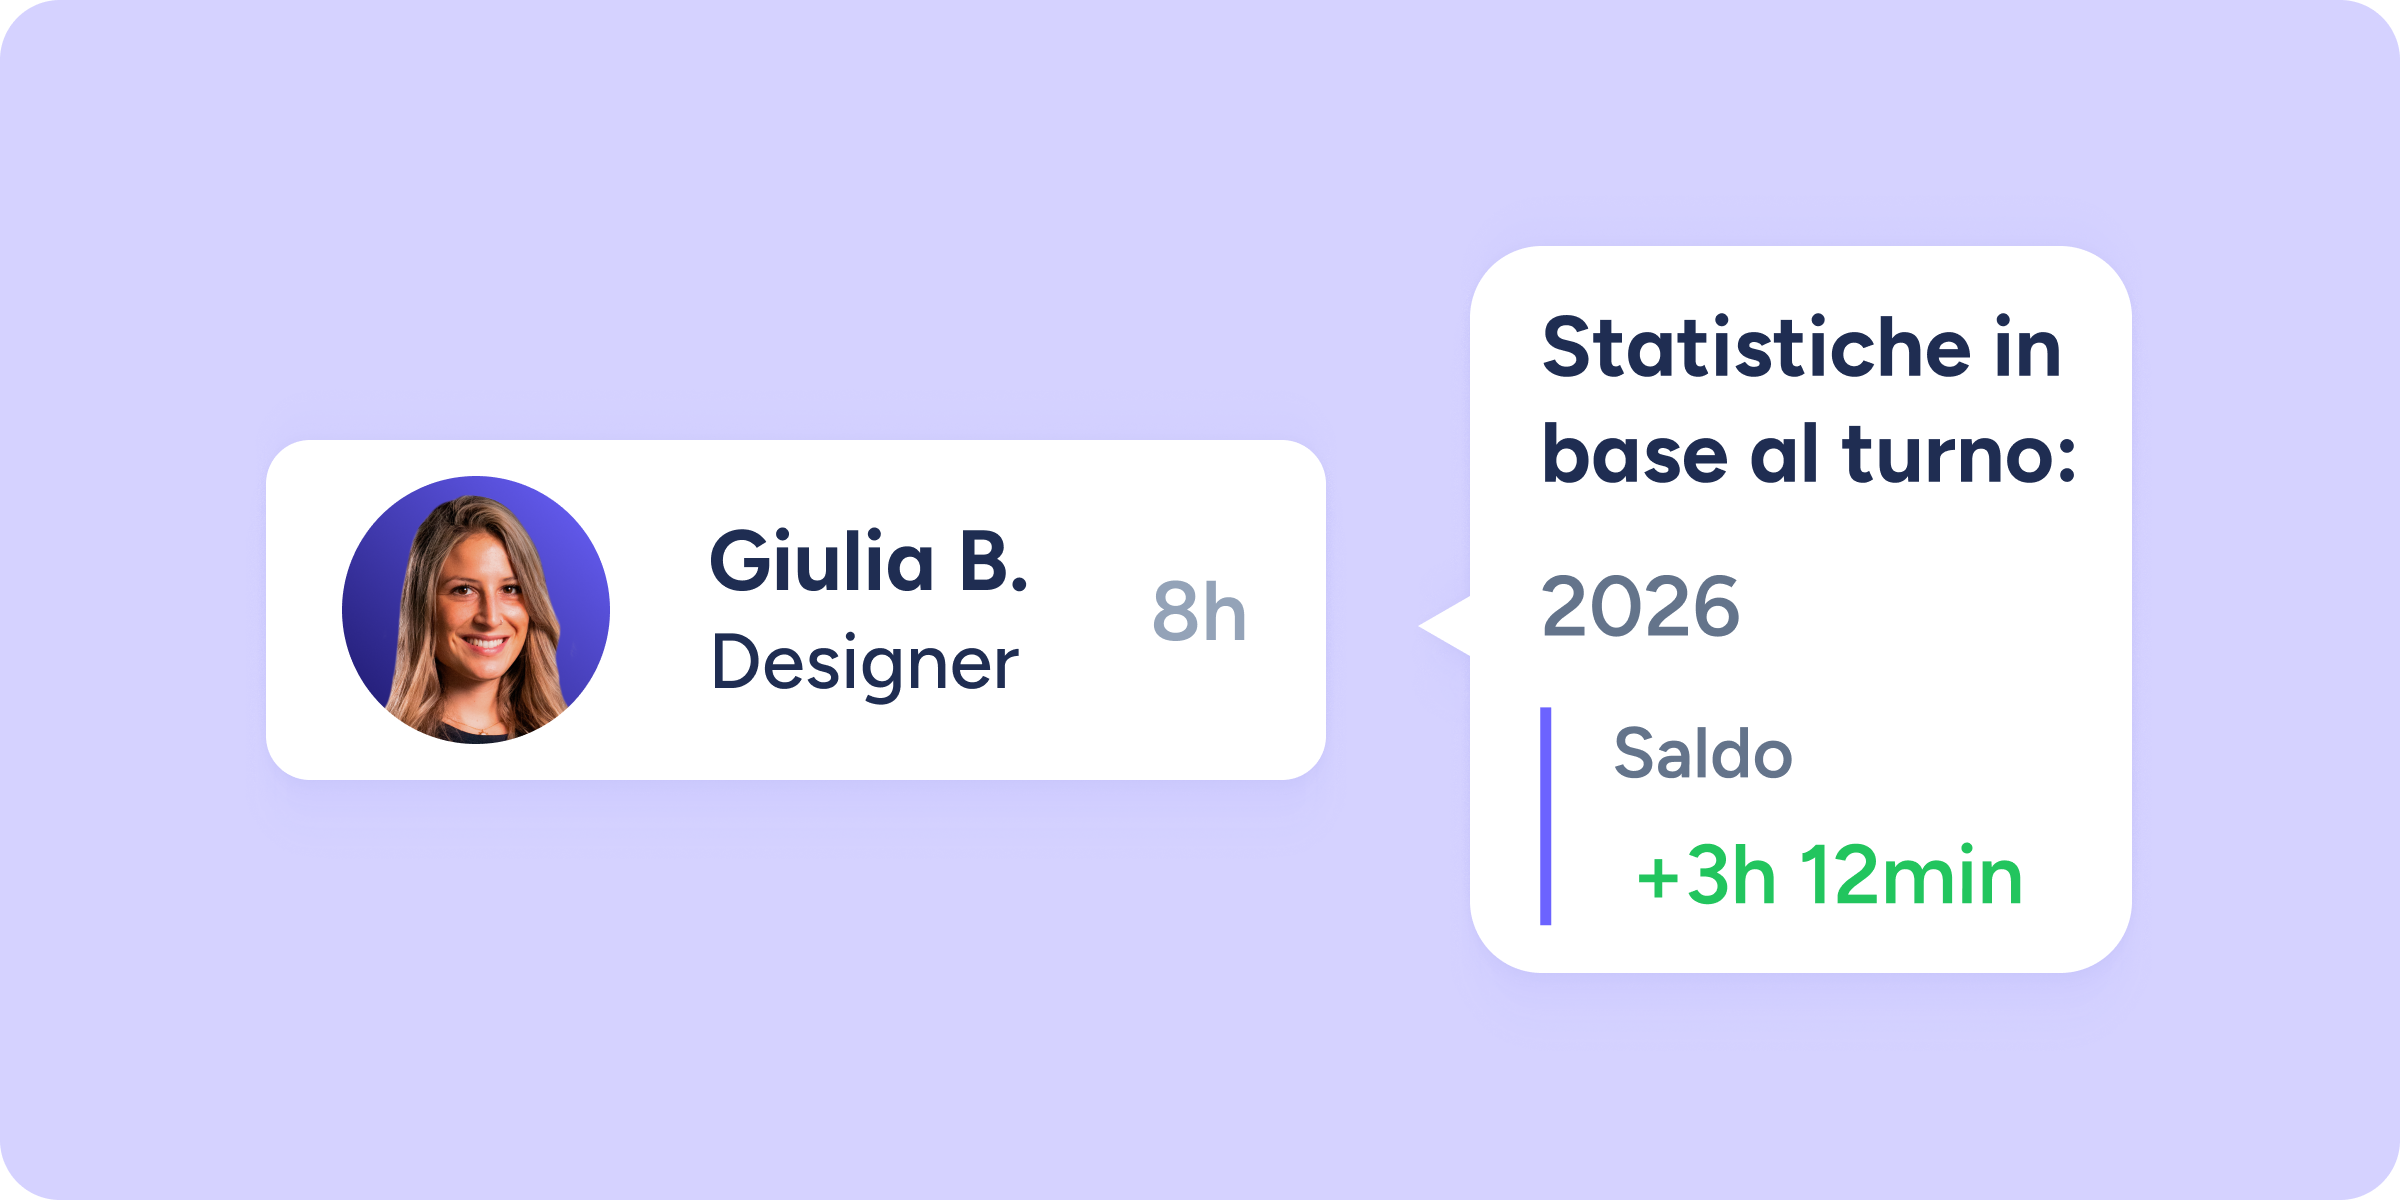Click the word "turno:" in the heading
Image resolution: width=2400 pixels, height=1200 pixels.
pyautogui.click(x=1960, y=455)
